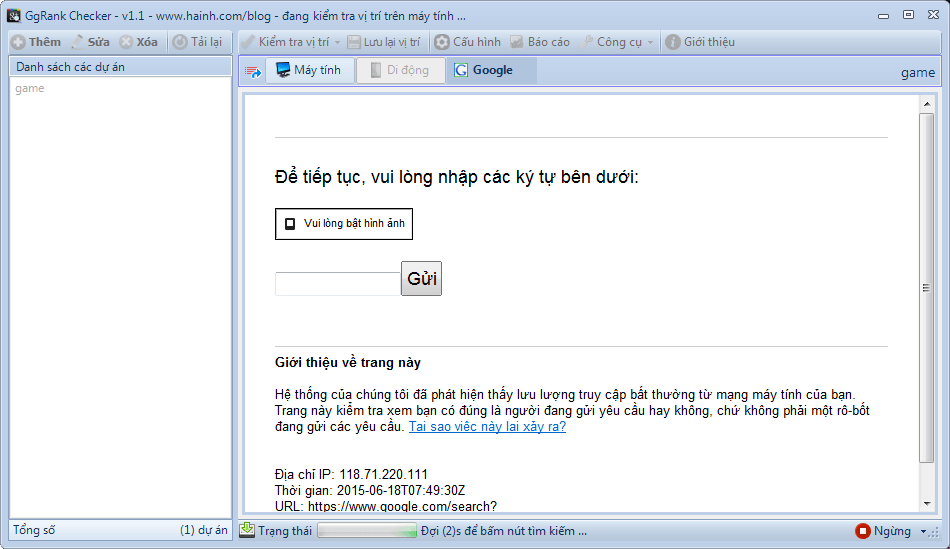Click the red arrow list icon beside Máy tính
The width and height of the screenshot is (950, 549).
[253, 72]
